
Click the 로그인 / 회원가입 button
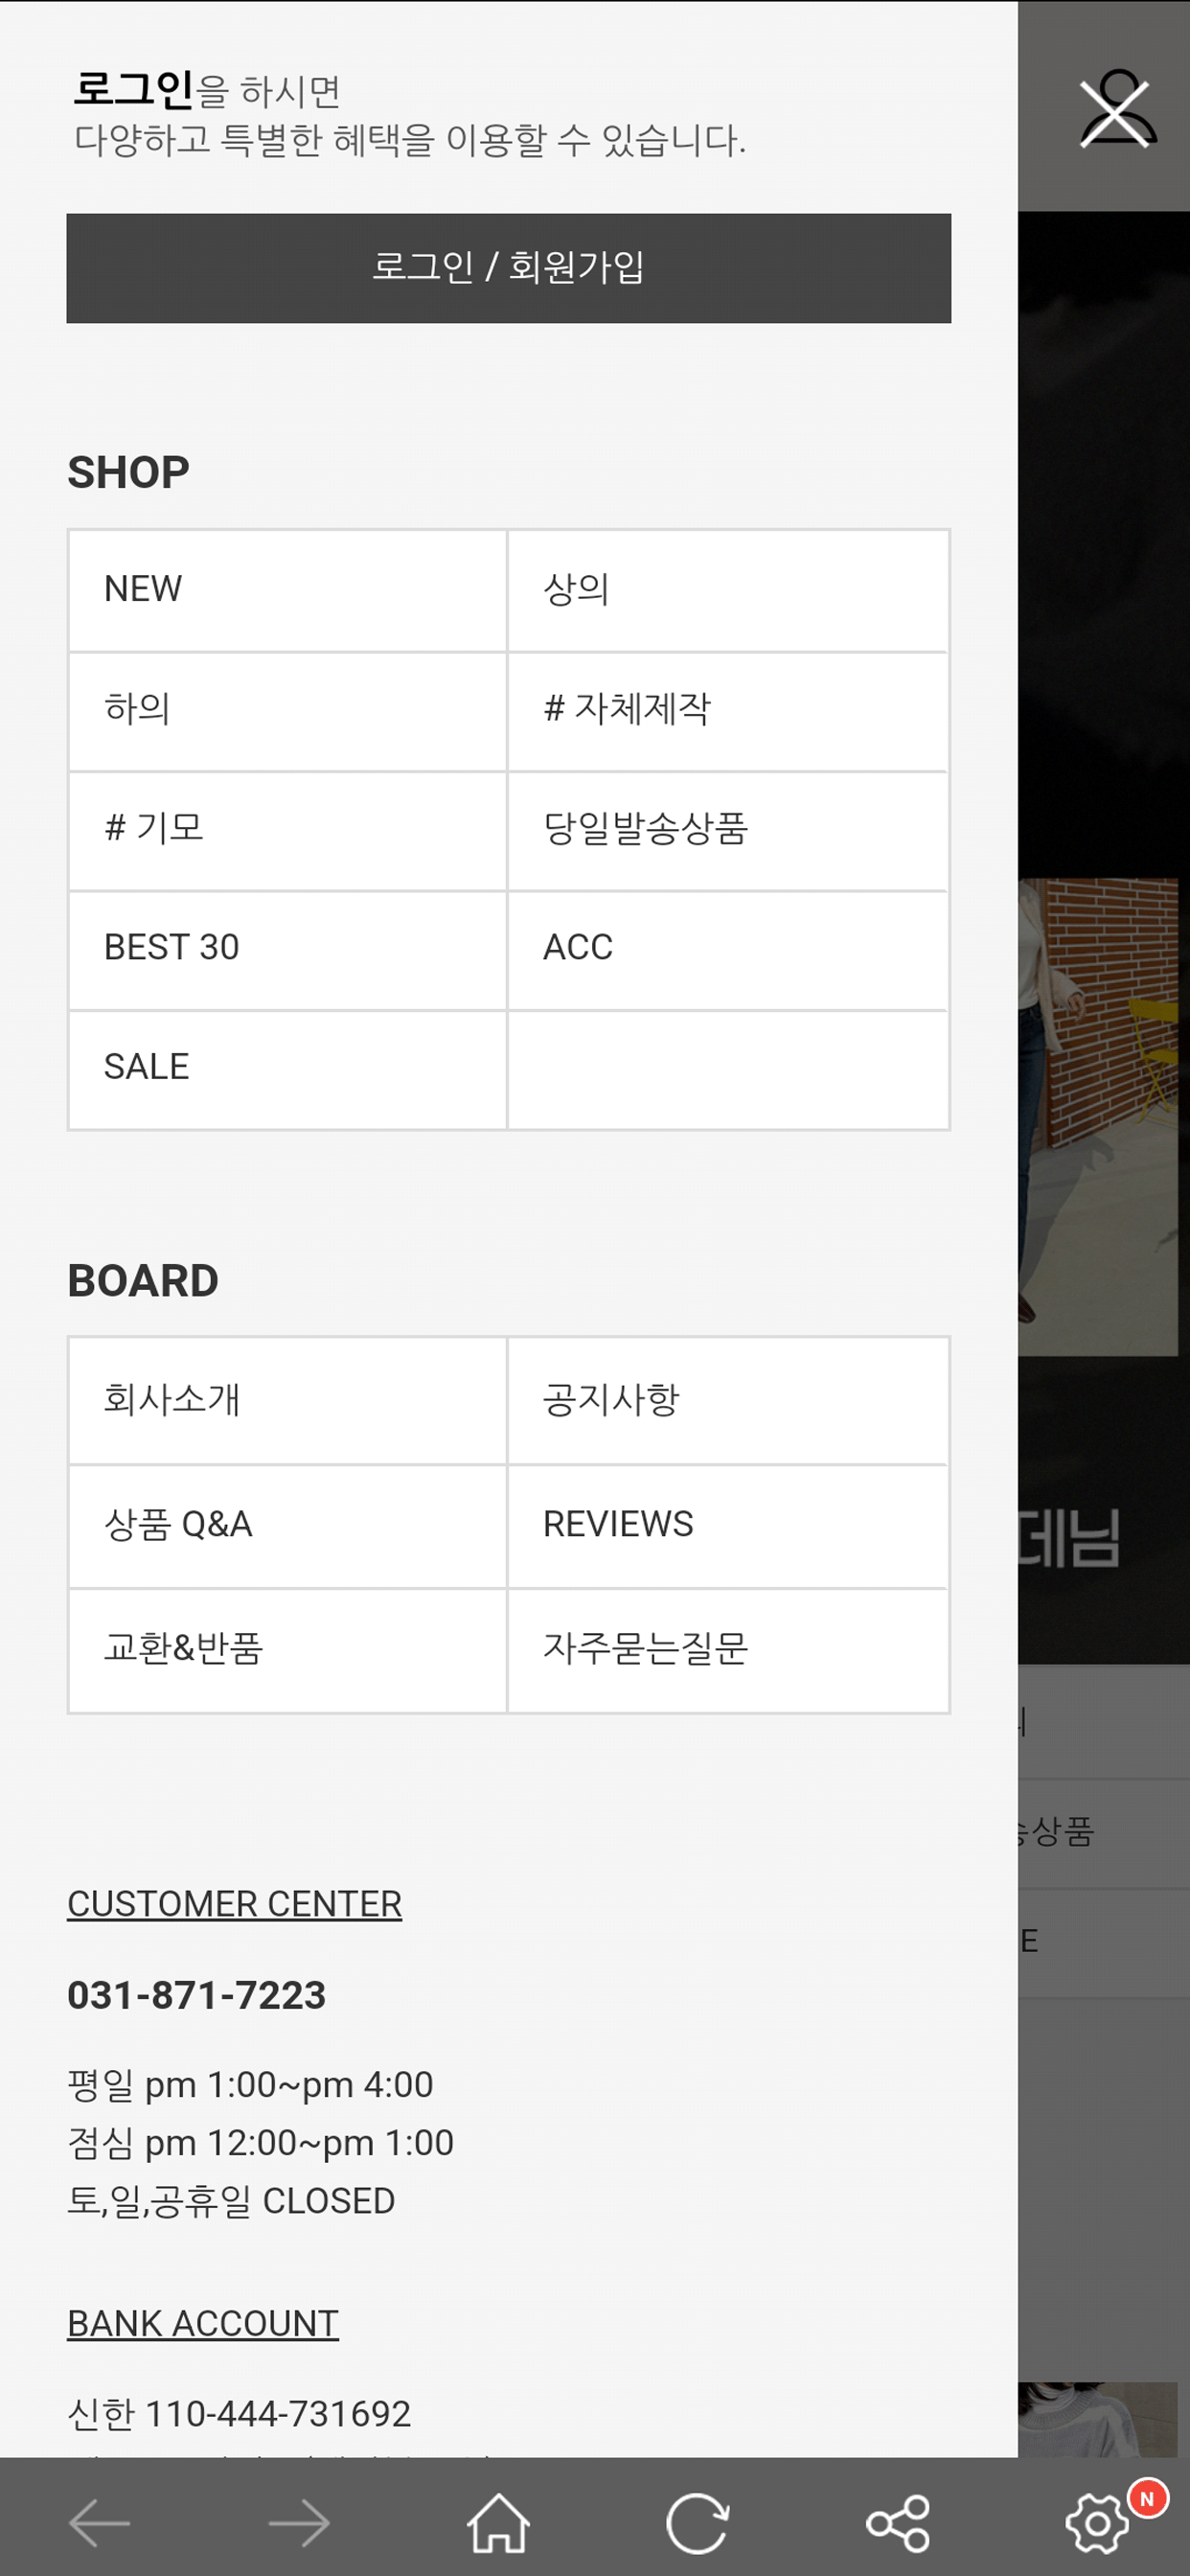pos(508,268)
